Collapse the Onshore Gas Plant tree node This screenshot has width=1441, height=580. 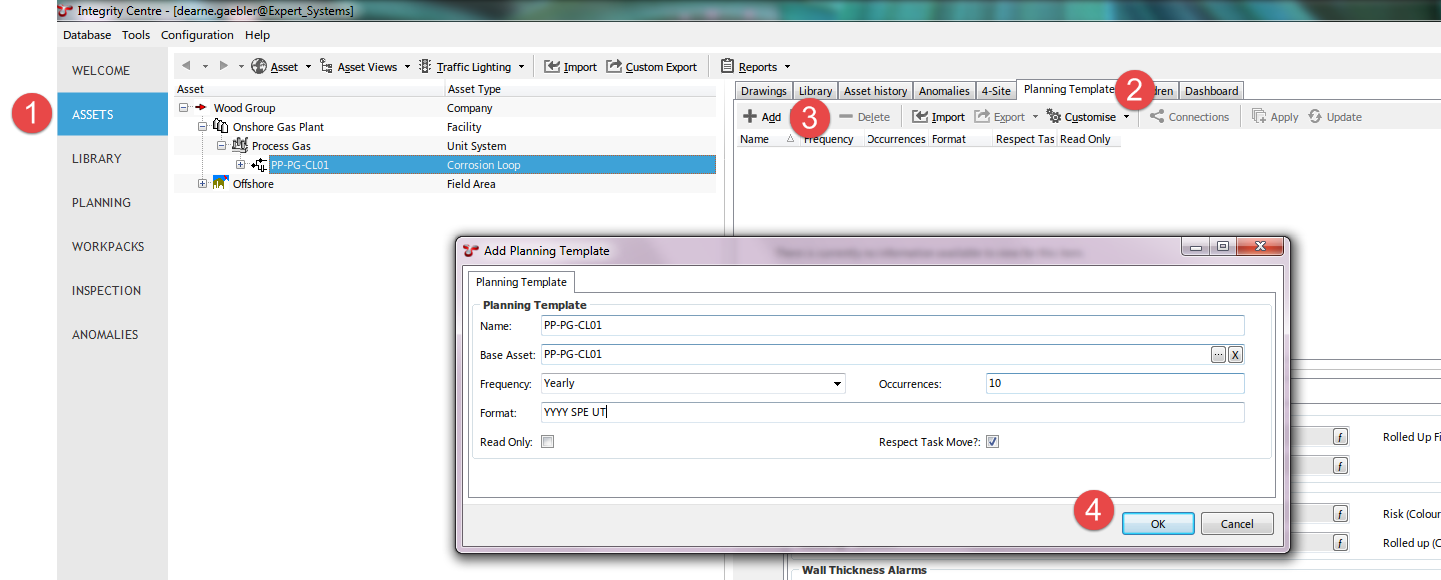pos(202,127)
